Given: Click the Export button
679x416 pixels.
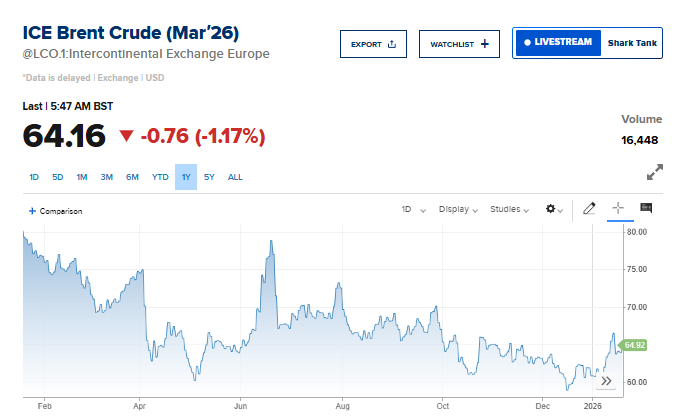Looking at the screenshot, I should coord(373,44).
